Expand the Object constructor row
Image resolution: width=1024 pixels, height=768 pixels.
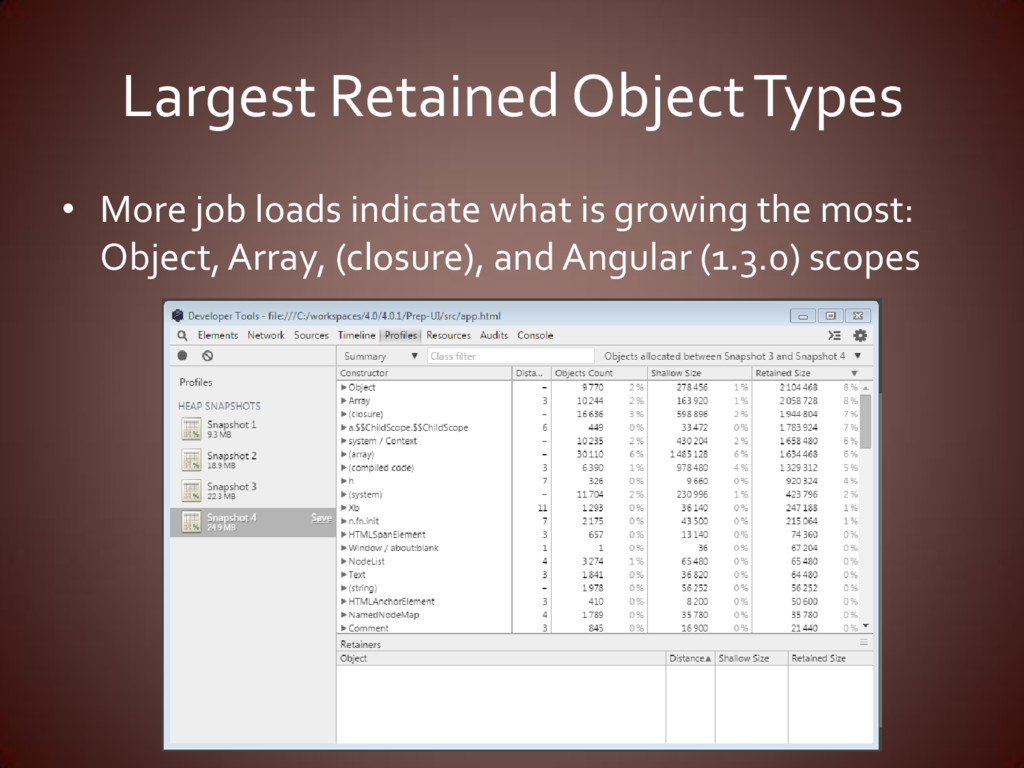pyautogui.click(x=344, y=387)
